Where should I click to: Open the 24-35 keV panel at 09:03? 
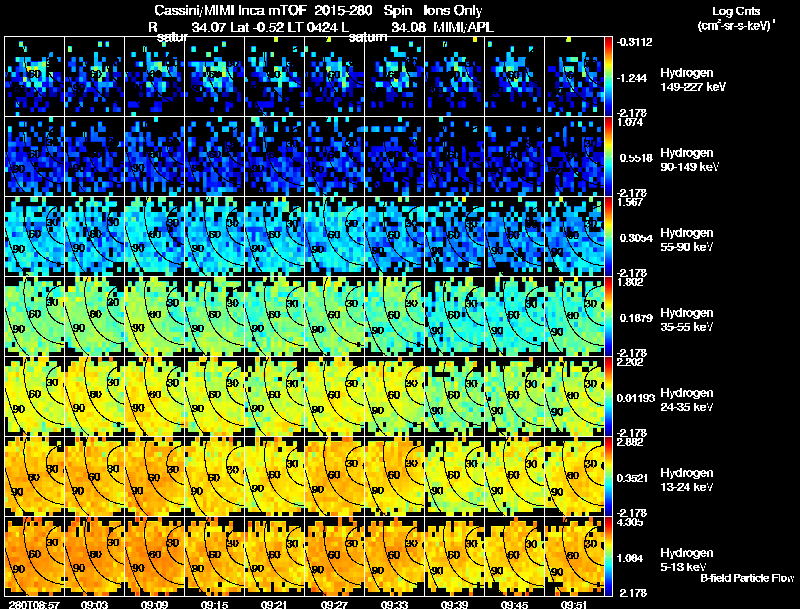pos(94,396)
